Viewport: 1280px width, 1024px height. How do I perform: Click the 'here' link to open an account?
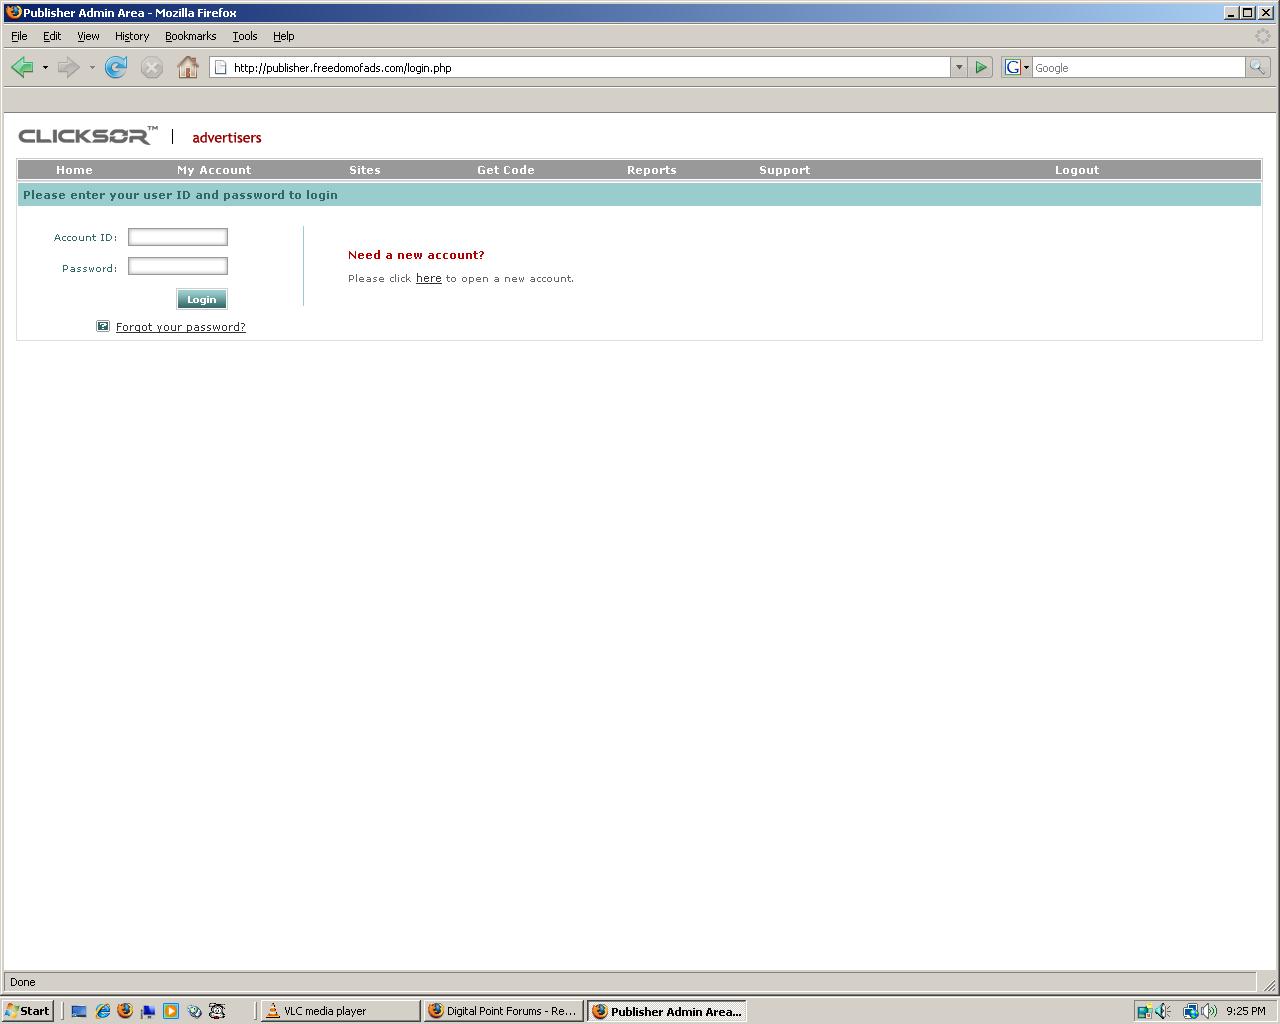coord(429,278)
